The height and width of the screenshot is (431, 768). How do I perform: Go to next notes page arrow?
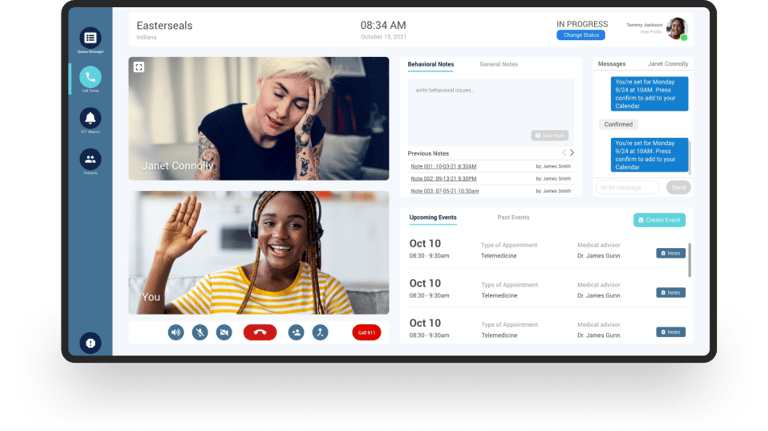(572, 153)
